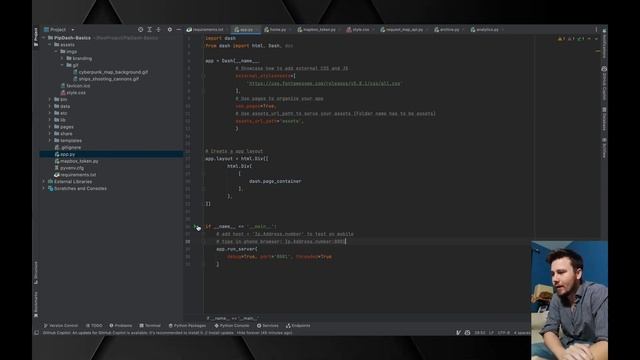Click Collapse All in Project panel toolbar
Viewport: 640px width, 360px height.
pos(158,29)
